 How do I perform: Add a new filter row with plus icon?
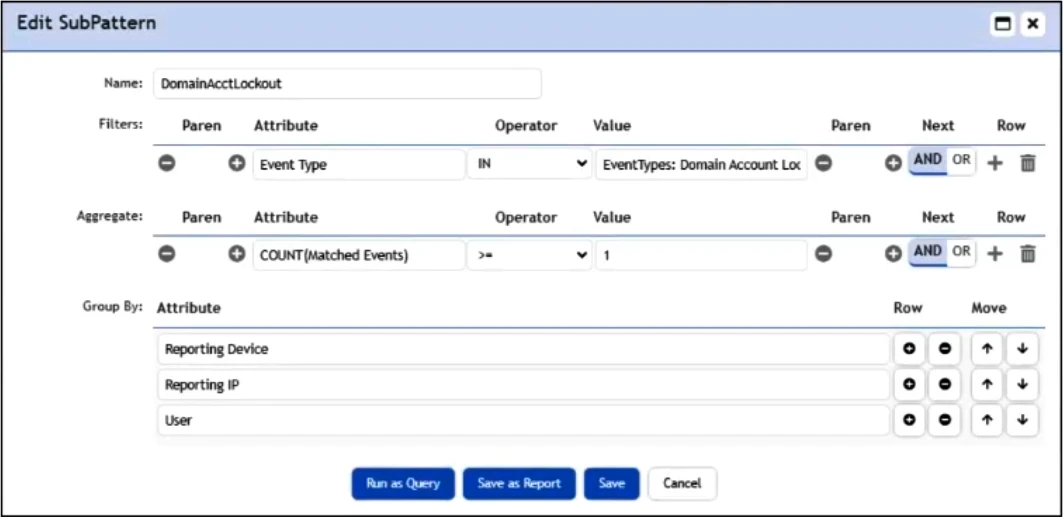tap(995, 163)
